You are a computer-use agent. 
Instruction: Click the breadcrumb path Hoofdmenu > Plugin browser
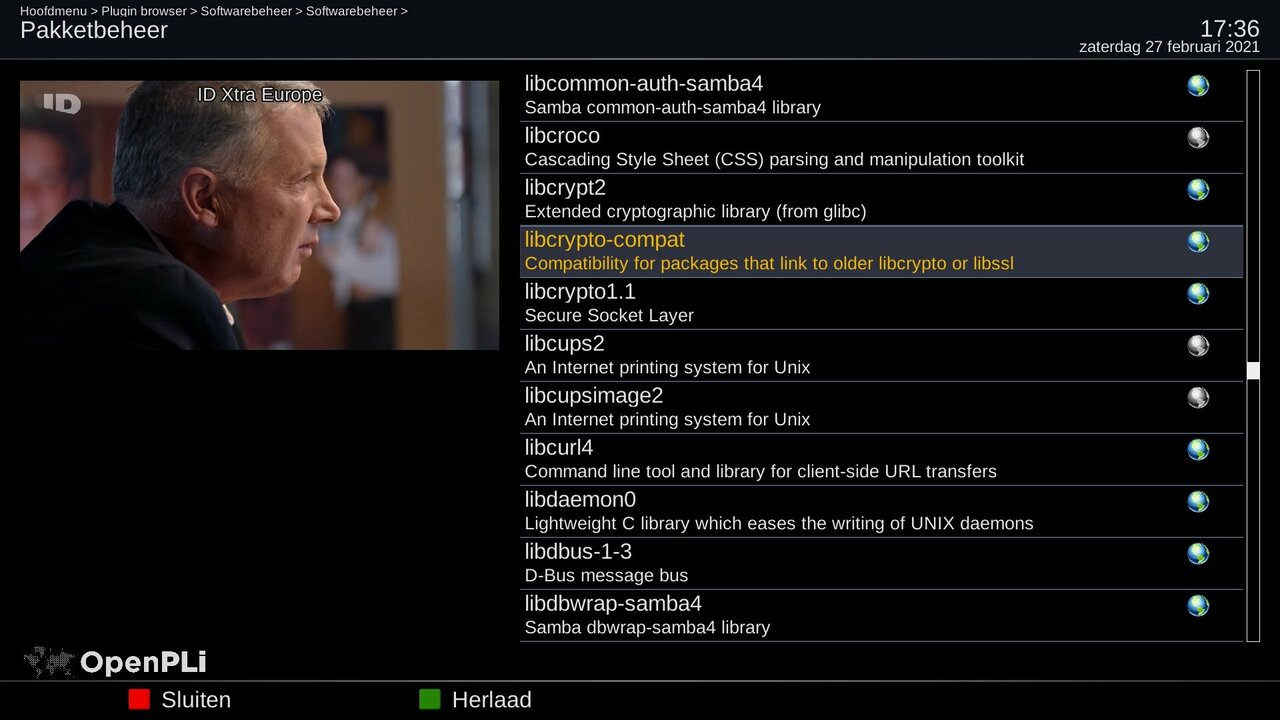[103, 11]
